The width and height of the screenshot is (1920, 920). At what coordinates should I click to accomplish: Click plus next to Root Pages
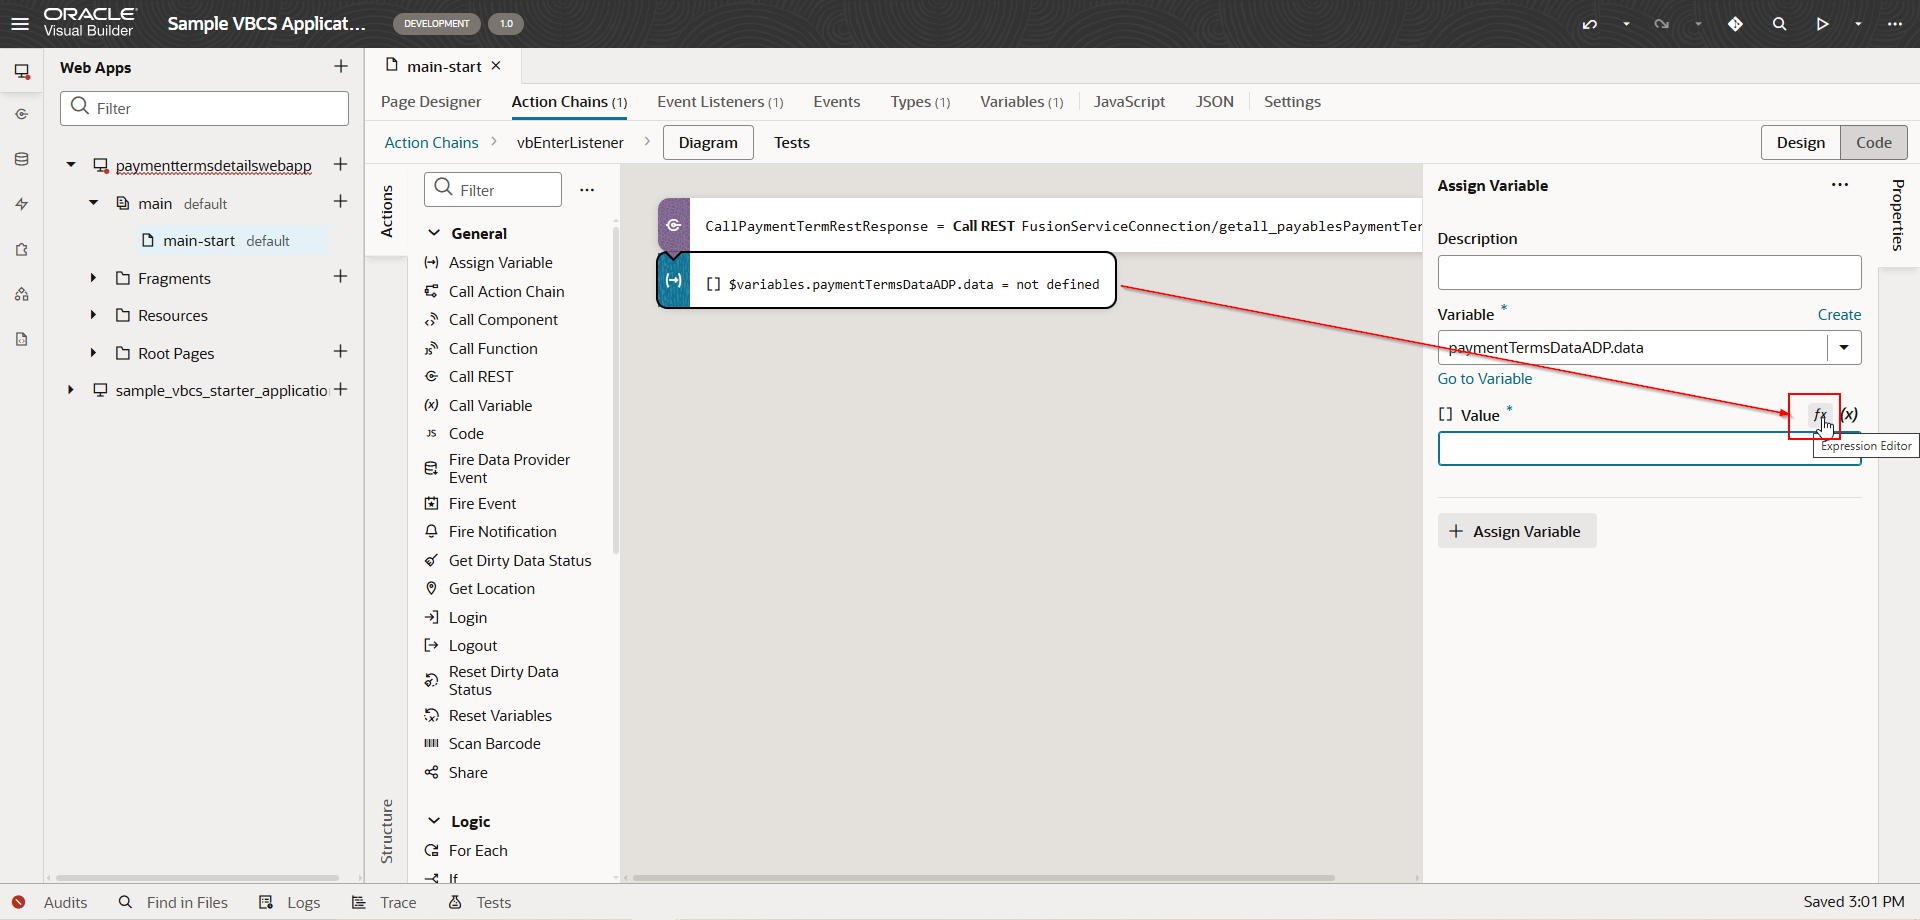tap(340, 351)
